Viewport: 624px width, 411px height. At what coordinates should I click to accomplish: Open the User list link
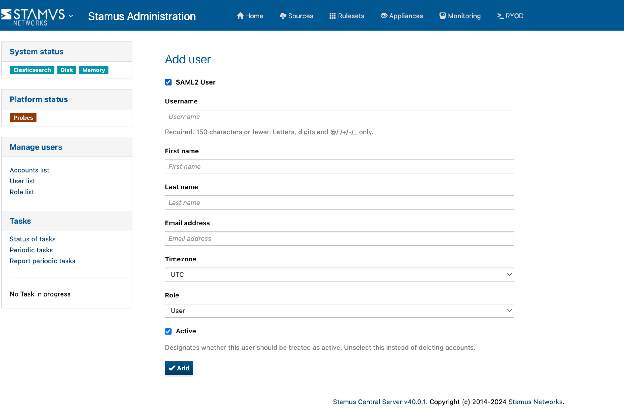[22, 181]
